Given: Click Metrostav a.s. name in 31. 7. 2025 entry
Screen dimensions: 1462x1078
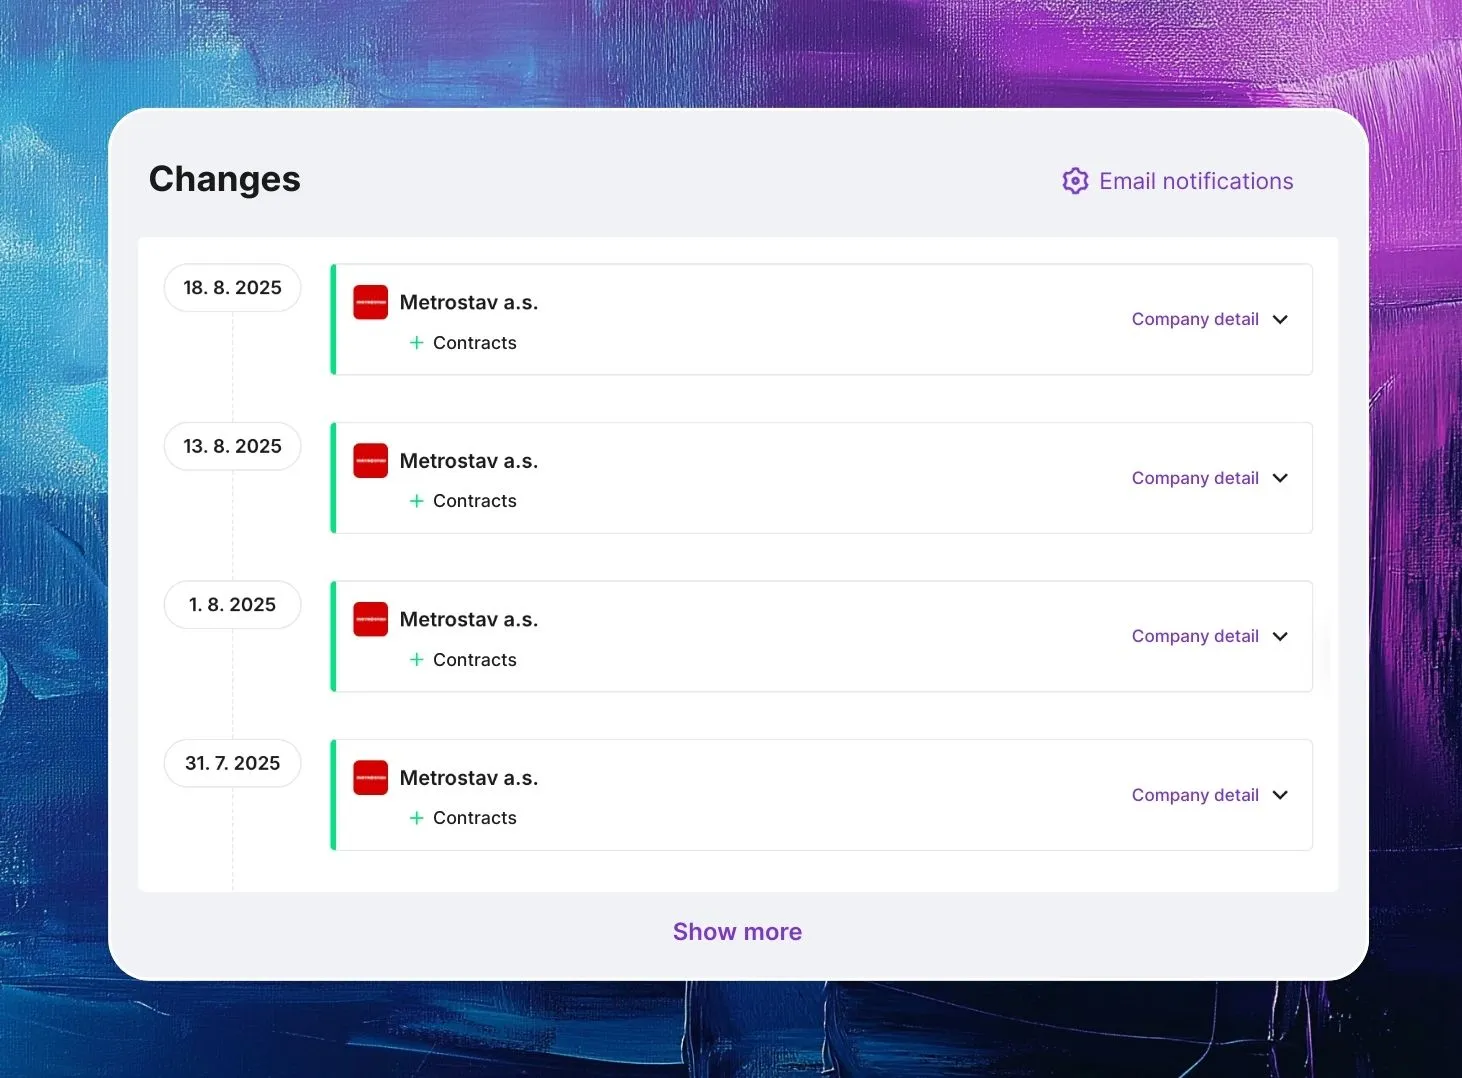Looking at the screenshot, I should click(x=469, y=778).
